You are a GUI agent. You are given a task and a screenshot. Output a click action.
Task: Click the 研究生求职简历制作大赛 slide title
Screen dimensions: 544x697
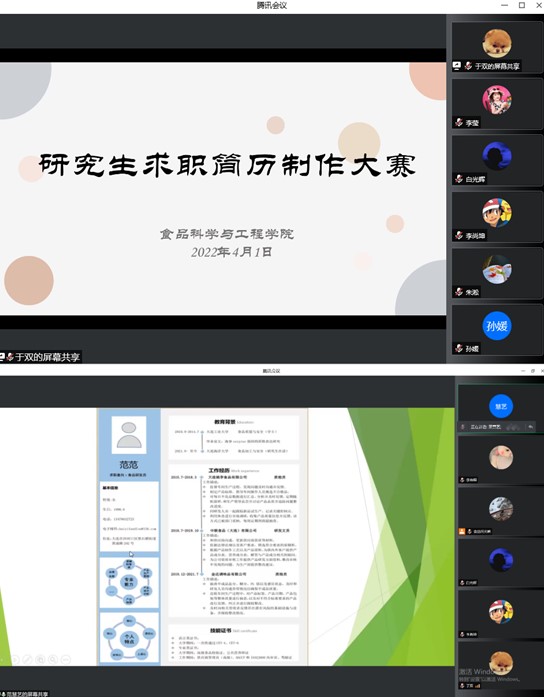point(227,165)
